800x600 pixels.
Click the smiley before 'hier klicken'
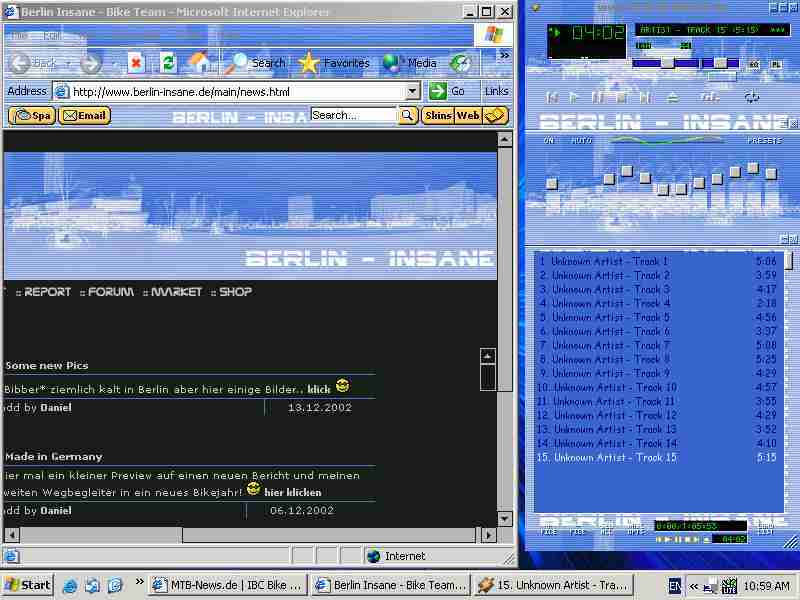pos(253,489)
